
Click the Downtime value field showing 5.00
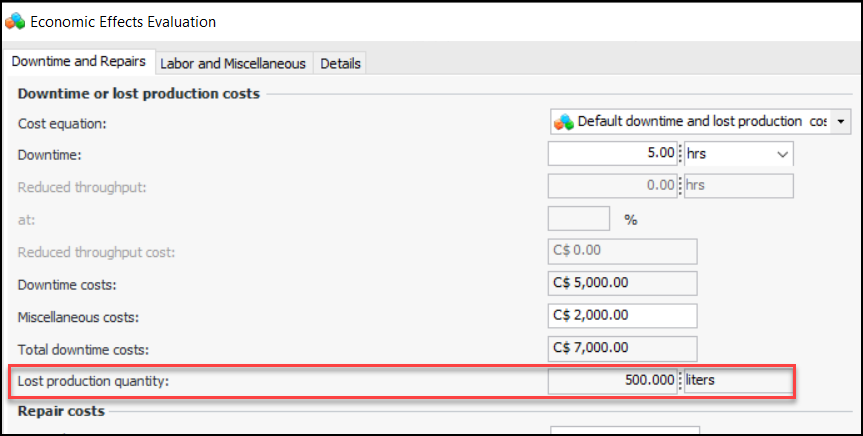pyautogui.click(x=613, y=154)
